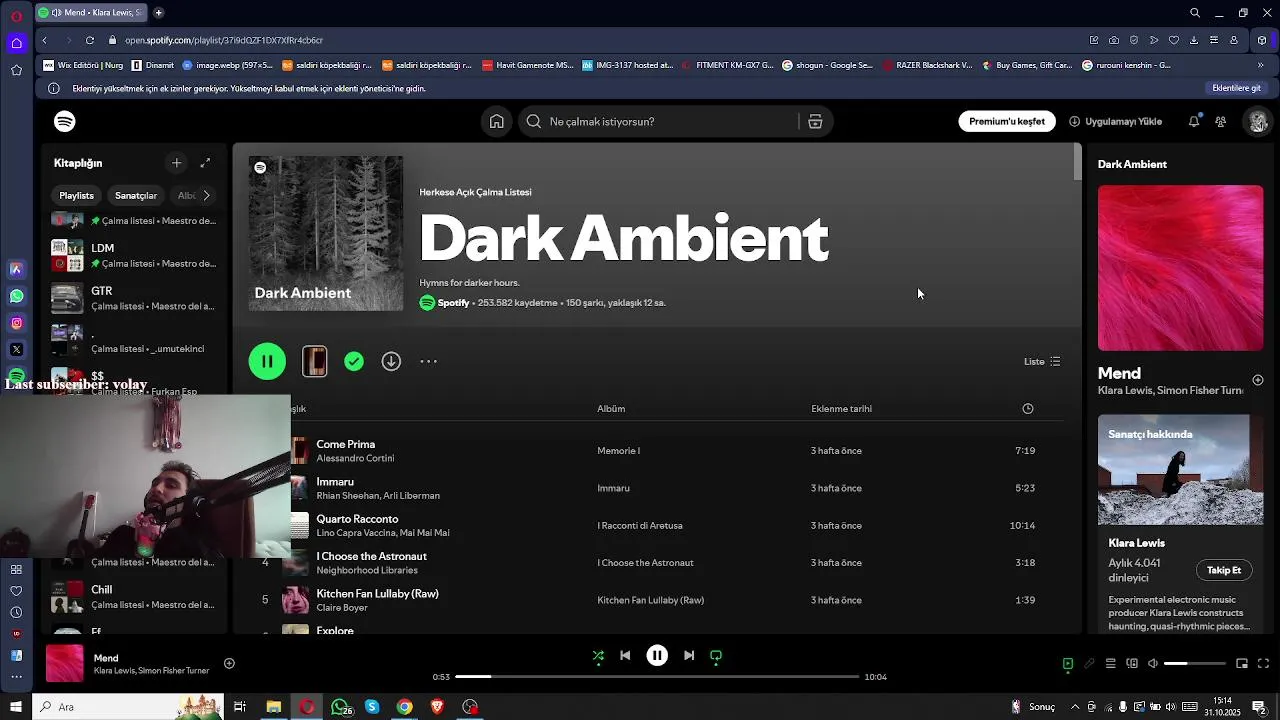Viewport: 1280px width, 720px height.
Task: Select the Sanatçılar filter tab
Action: (x=136, y=195)
